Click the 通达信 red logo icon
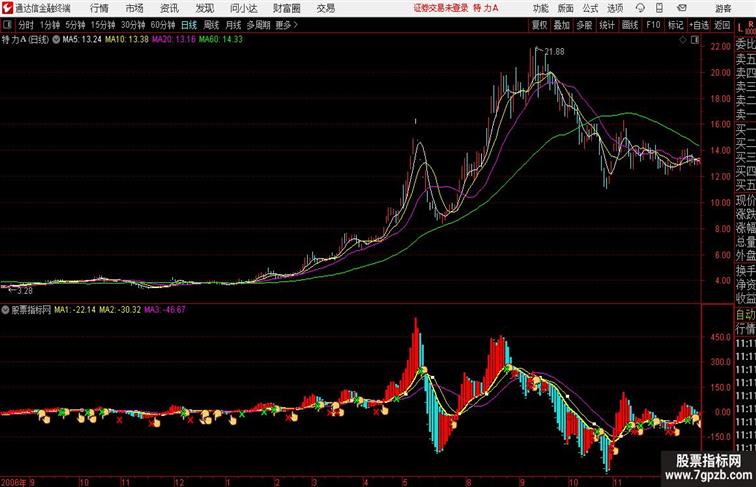The image size is (756, 487). click(7, 8)
